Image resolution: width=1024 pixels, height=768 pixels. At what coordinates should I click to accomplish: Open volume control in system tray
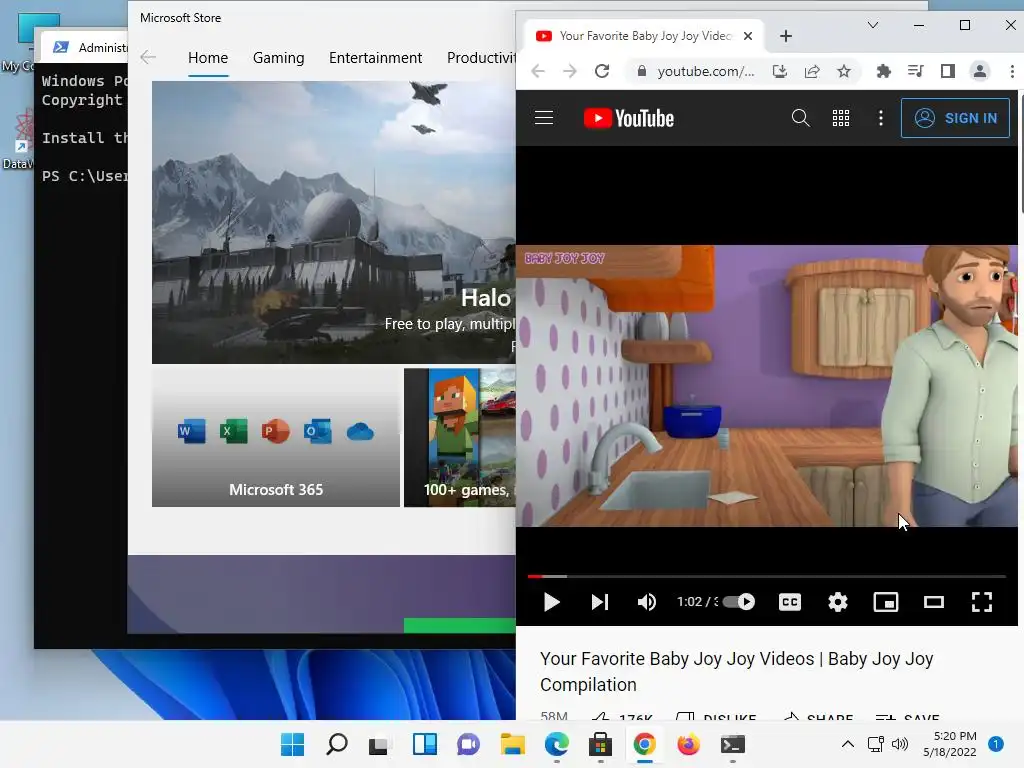pyautogui.click(x=900, y=744)
